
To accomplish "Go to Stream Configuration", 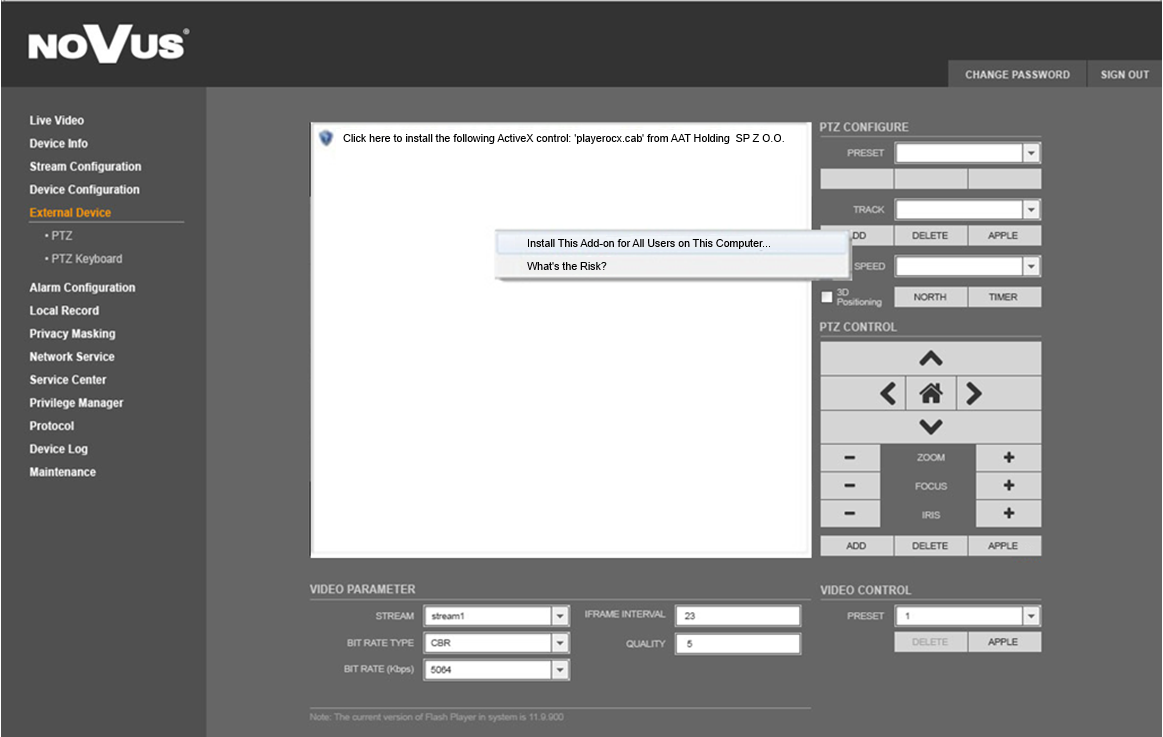I will tap(85, 166).
